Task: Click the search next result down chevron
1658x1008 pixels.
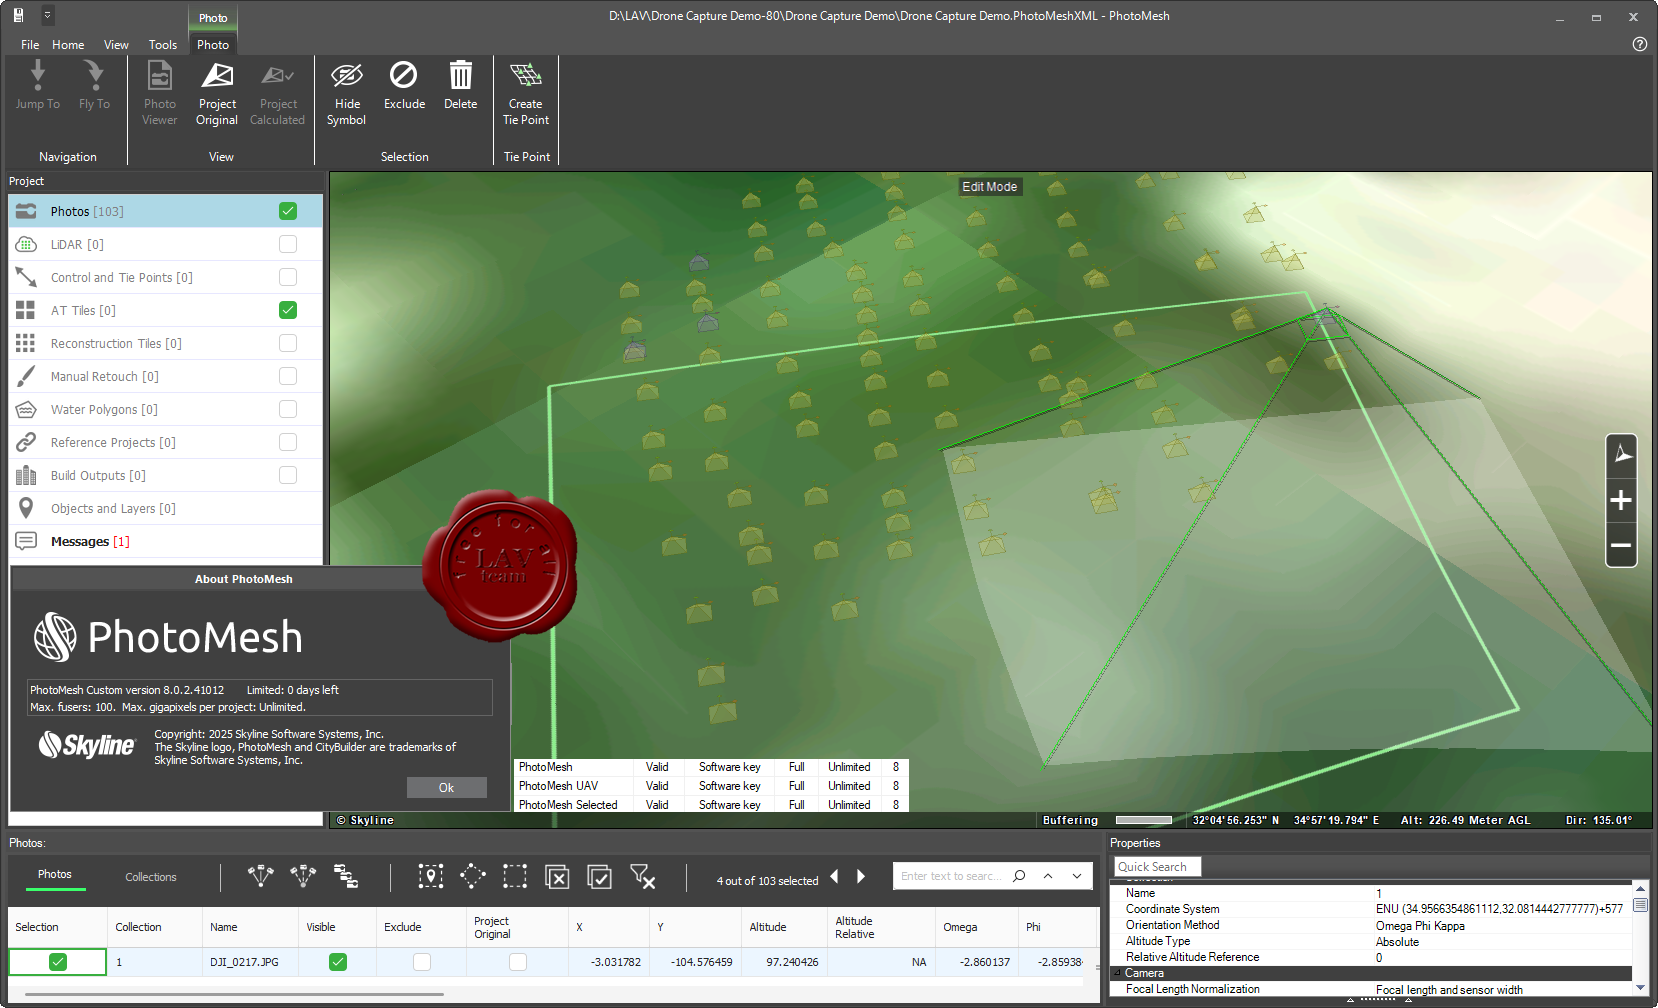Action: (x=1077, y=876)
